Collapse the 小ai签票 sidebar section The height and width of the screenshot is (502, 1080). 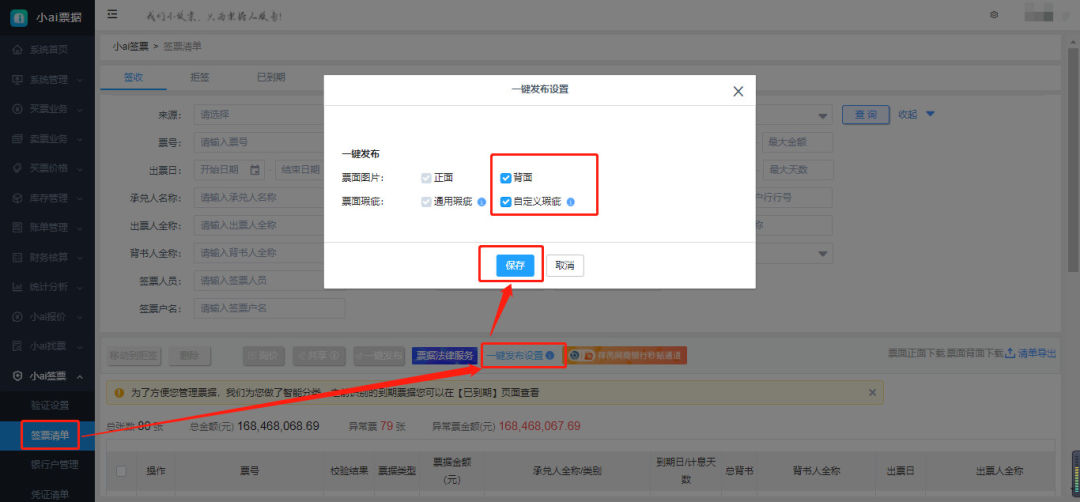[x=80, y=376]
